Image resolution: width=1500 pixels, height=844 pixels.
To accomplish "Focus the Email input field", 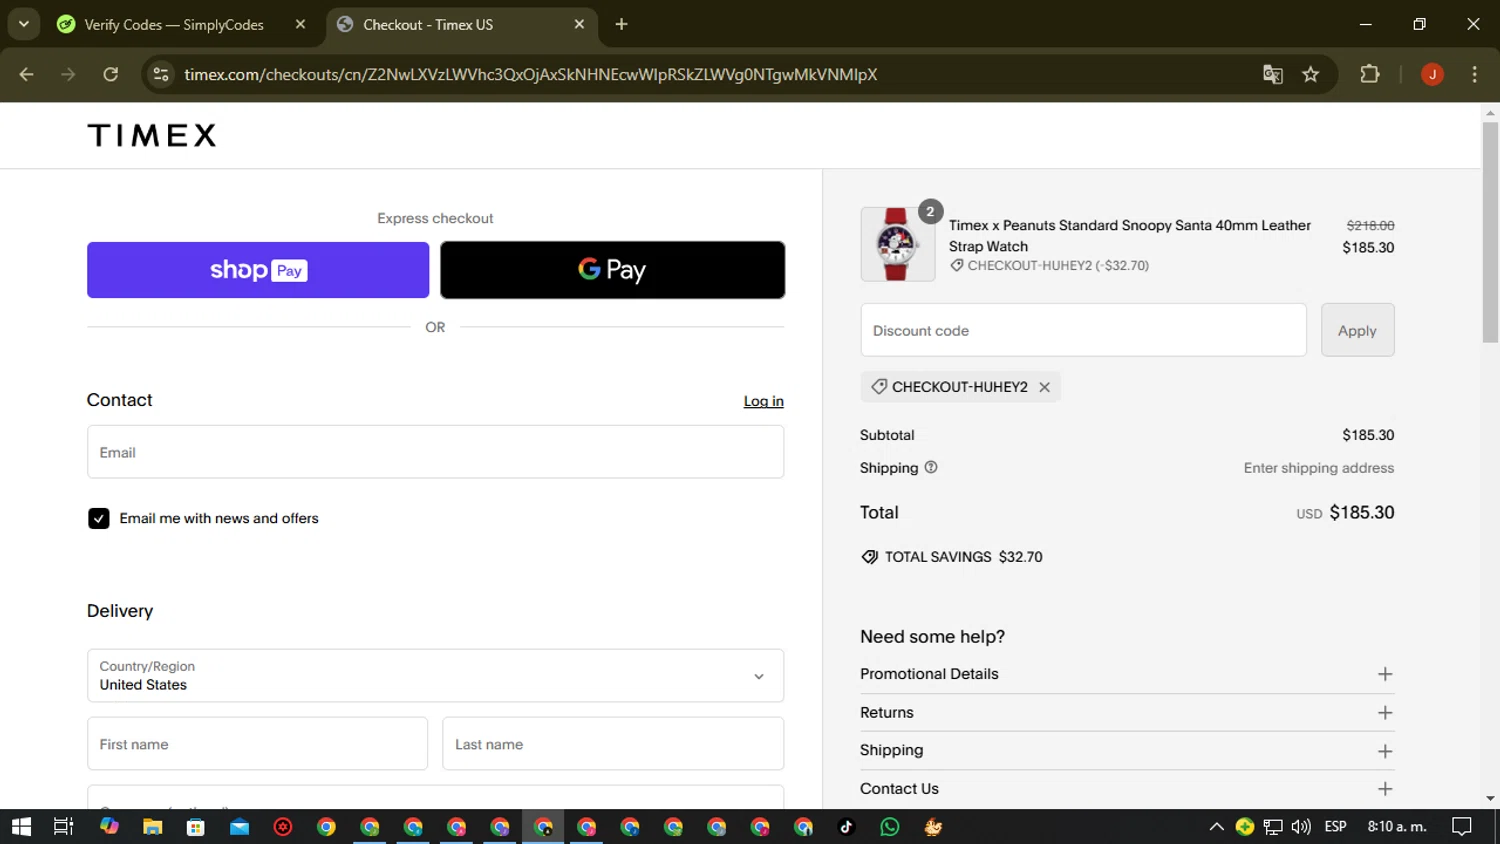I will 435,452.
